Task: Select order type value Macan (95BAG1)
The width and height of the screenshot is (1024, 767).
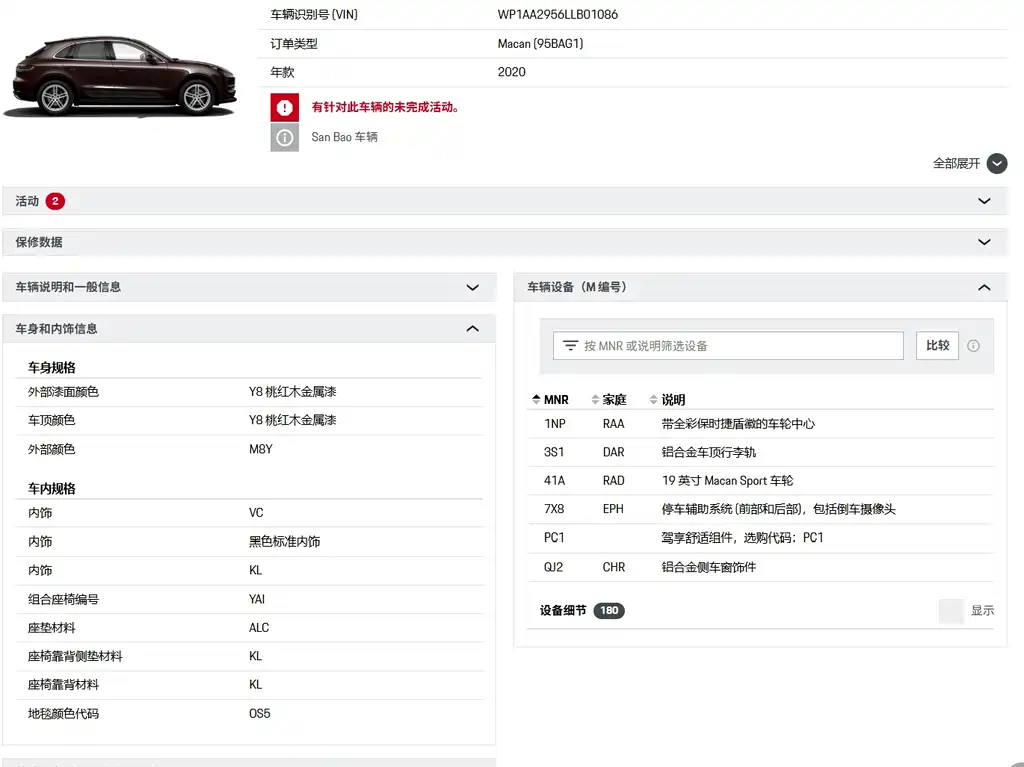Action: pyautogui.click(x=540, y=44)
